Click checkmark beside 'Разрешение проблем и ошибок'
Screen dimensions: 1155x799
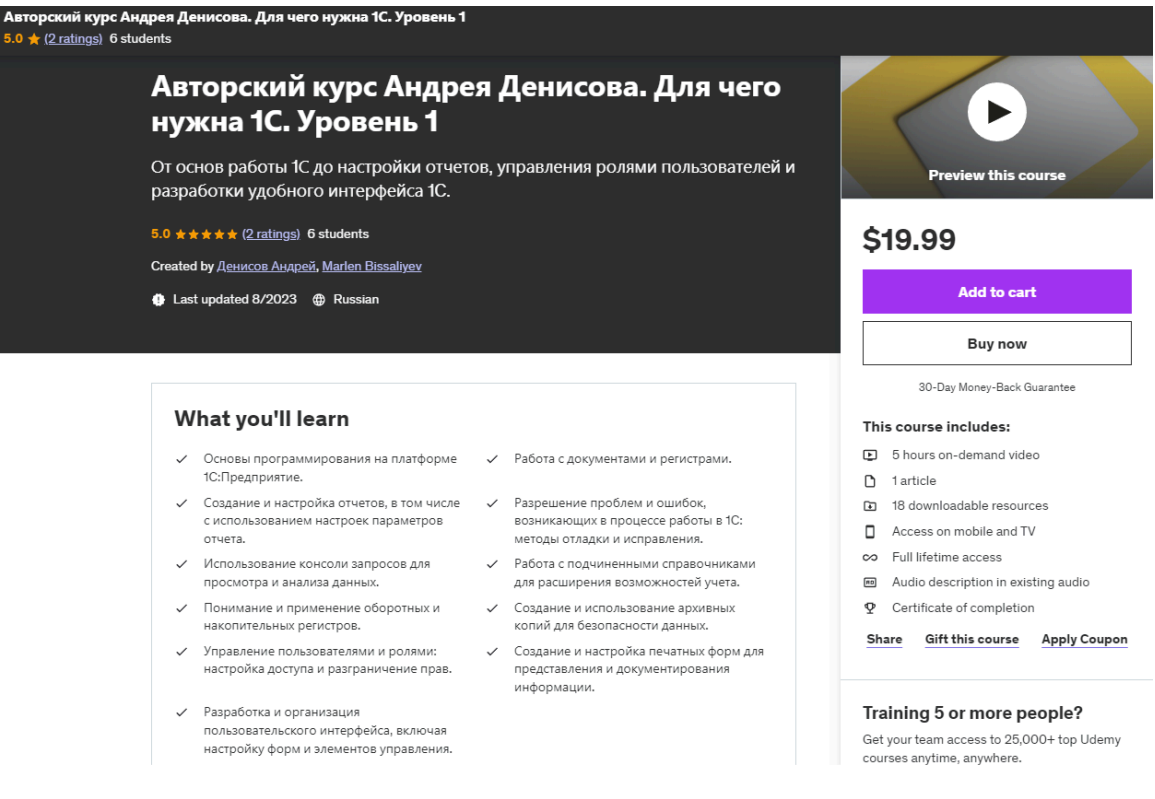(x=492, y=503)
